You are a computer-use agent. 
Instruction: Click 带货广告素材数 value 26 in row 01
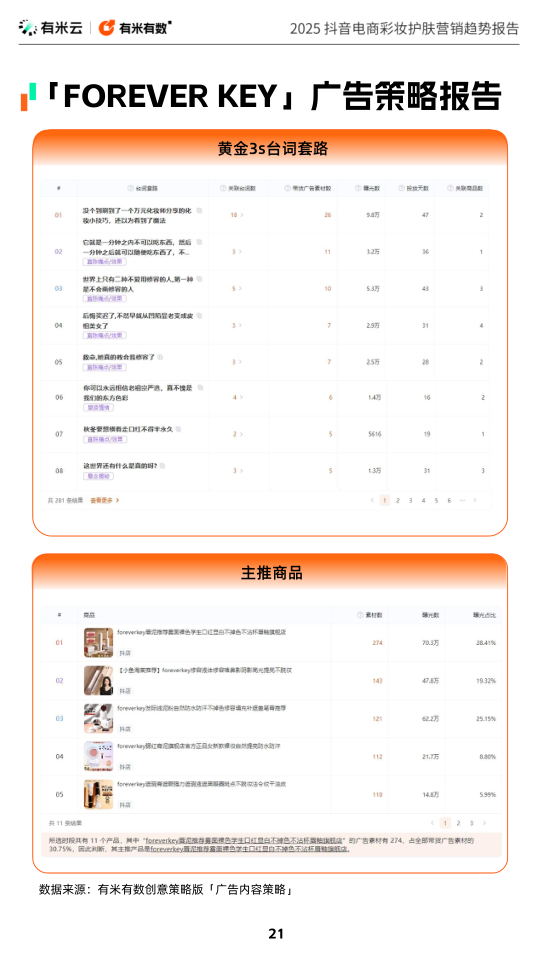[x=328, y=215]
